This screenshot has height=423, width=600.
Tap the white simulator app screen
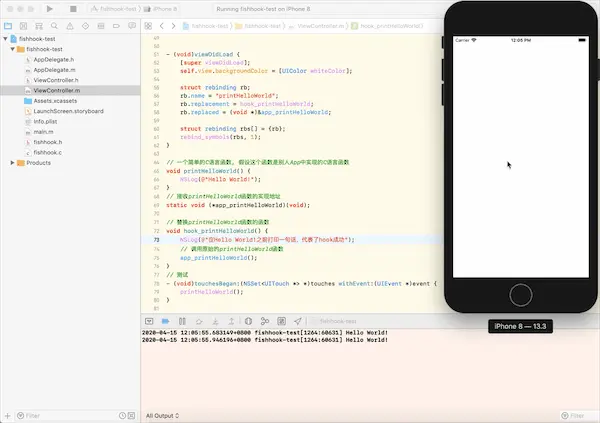(521, 157)
